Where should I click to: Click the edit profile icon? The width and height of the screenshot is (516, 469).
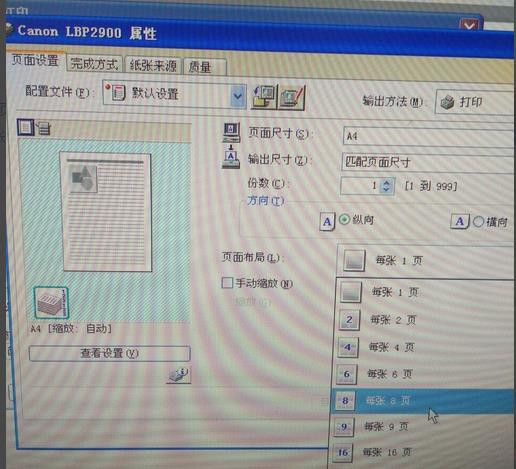point(292,97)
